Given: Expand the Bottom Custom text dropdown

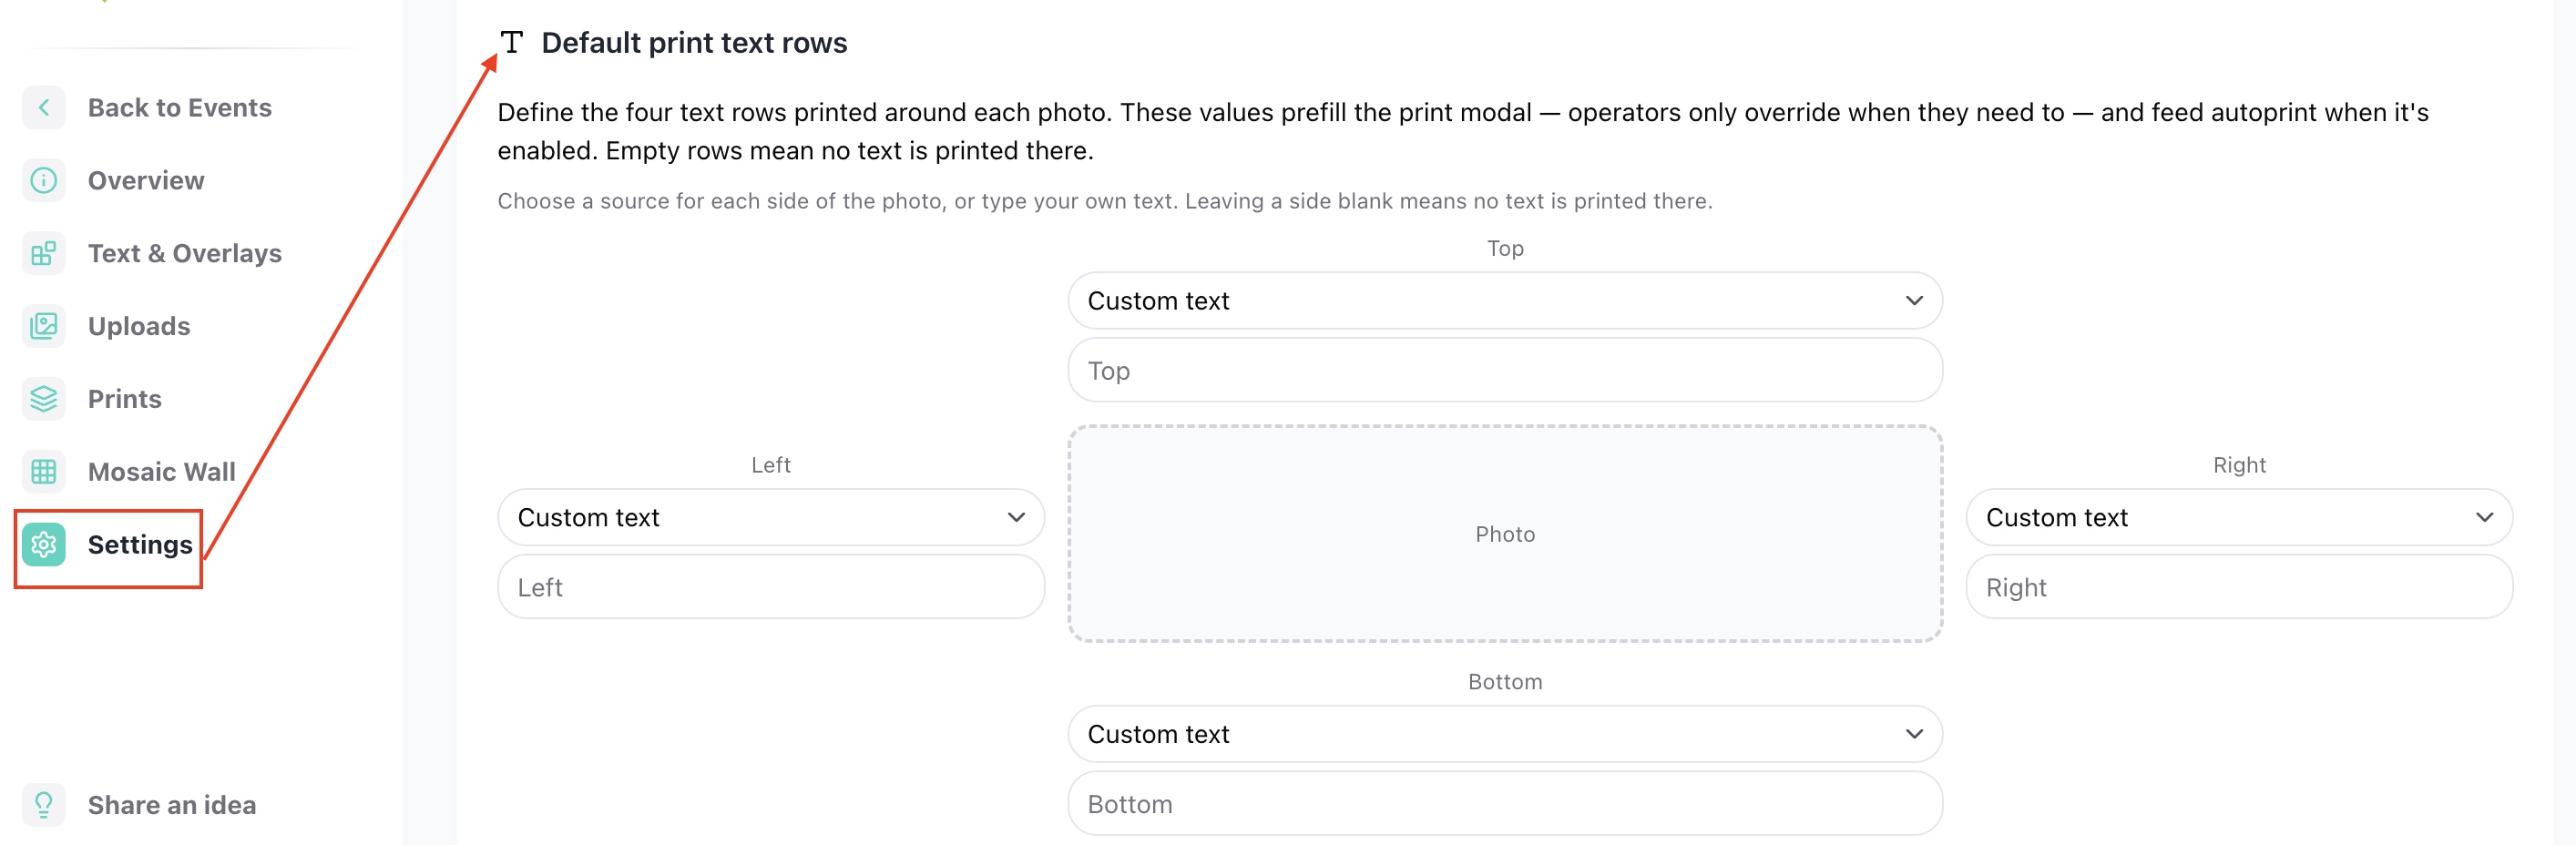Looking at the screenshot, I should click(1505, 734).
